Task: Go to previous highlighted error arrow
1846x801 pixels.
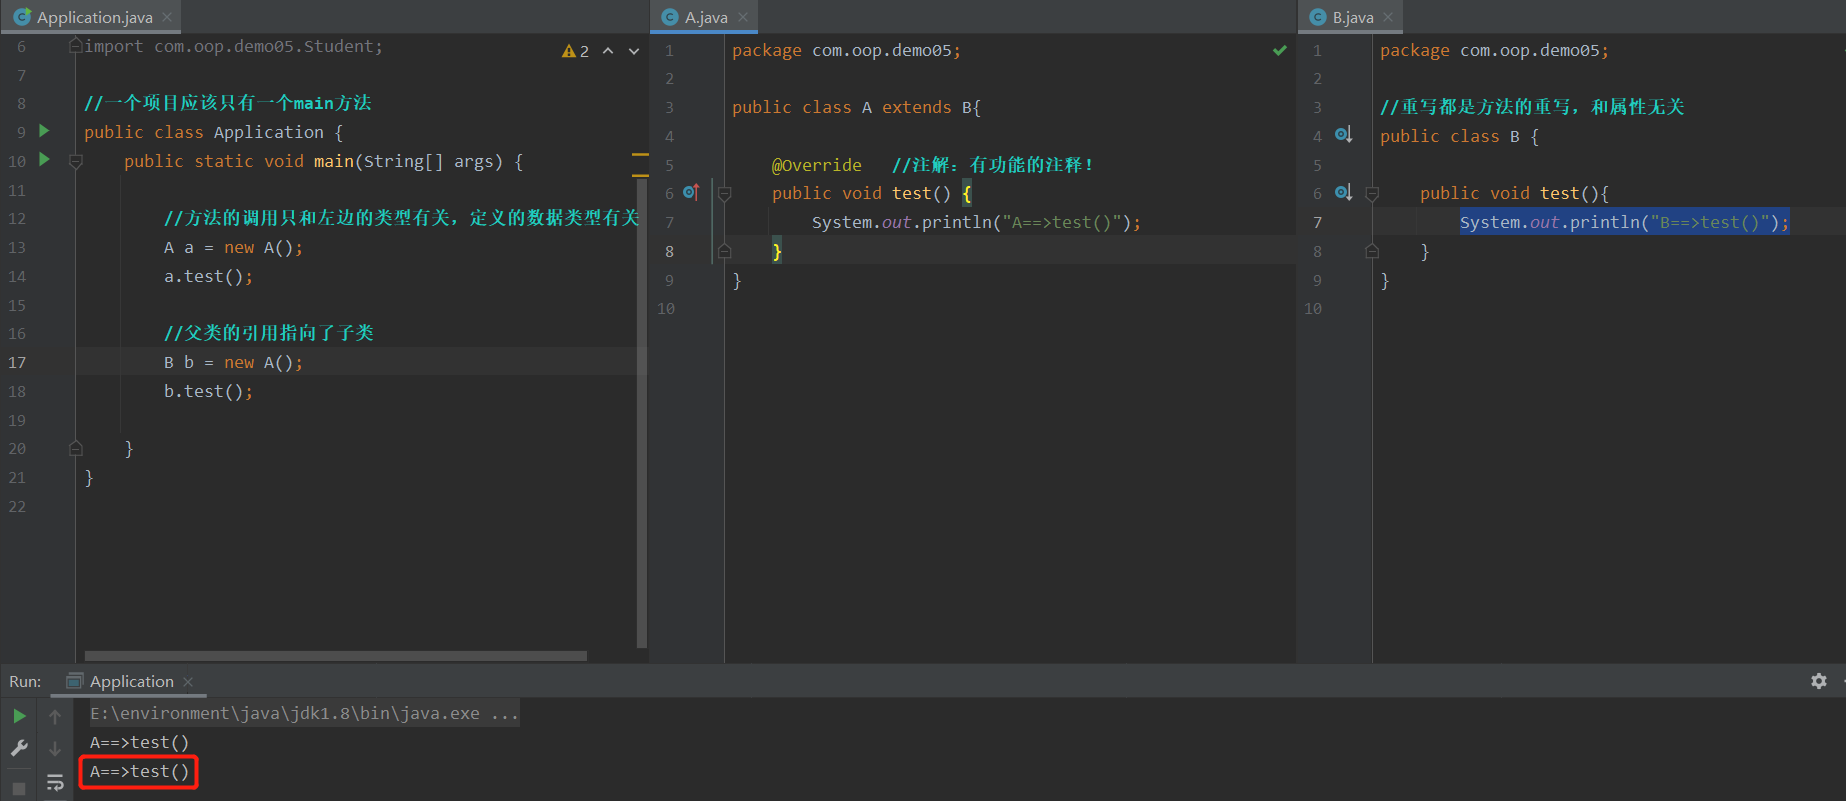Action: (x=608, y=51)
